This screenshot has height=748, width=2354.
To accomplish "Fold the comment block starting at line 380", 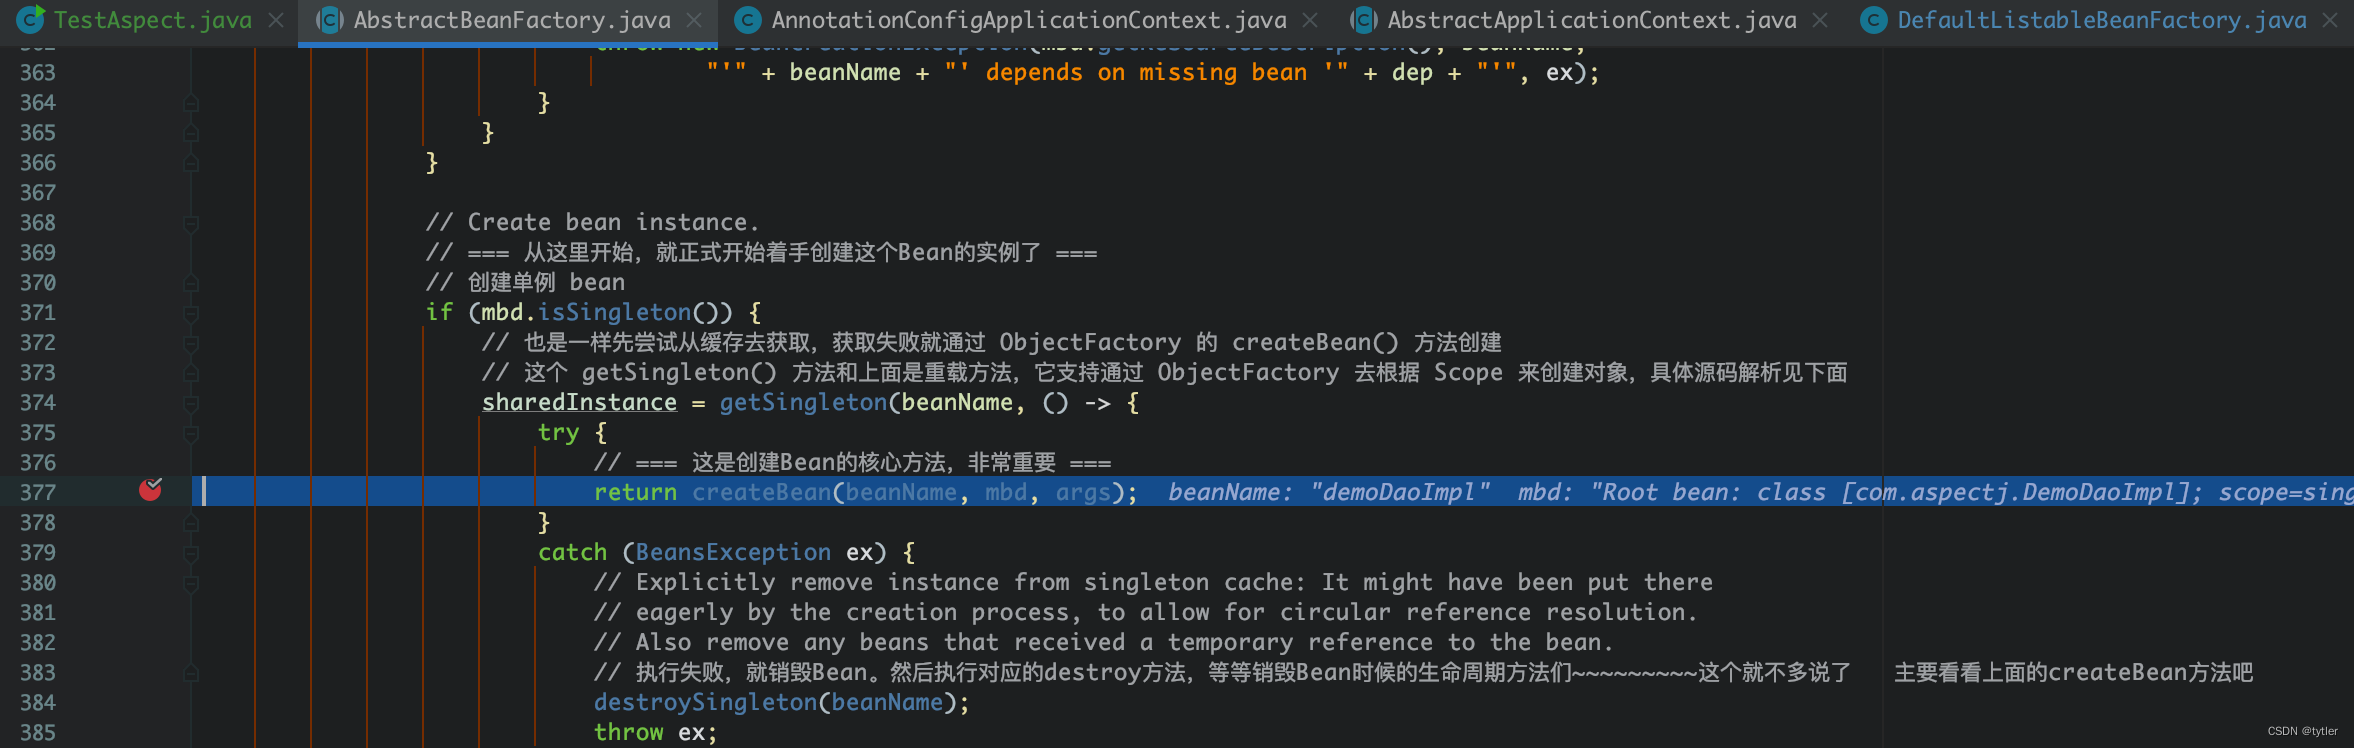I will click(191, 583).
